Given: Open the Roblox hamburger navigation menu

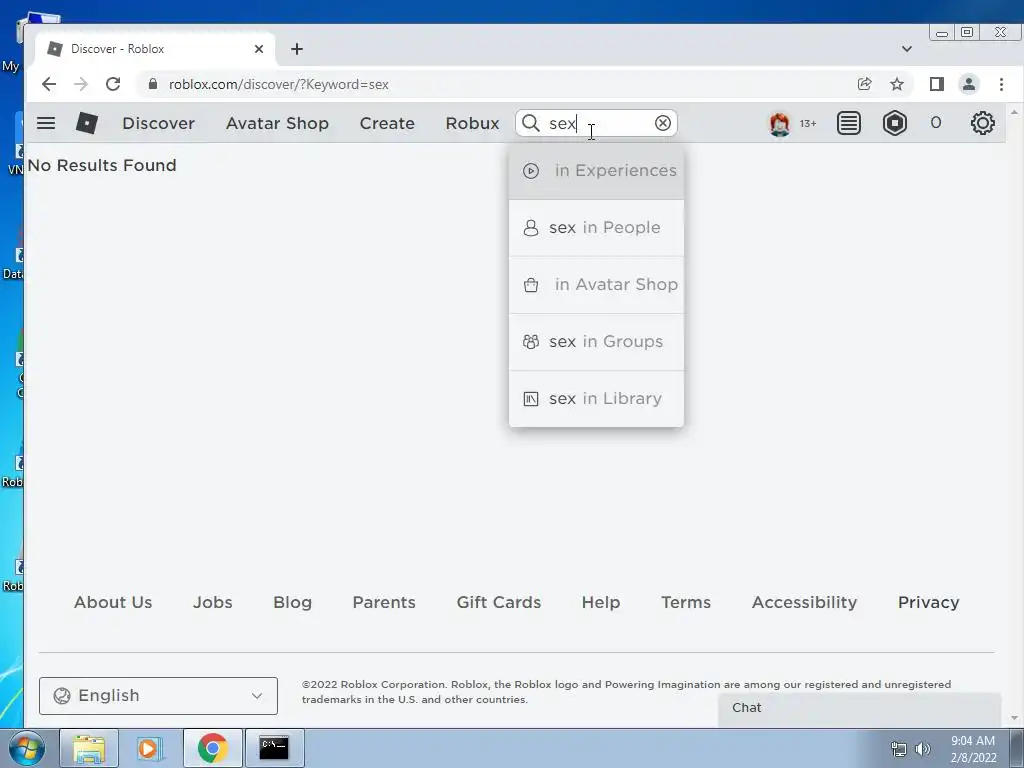Looking at the screenshot, I should coord(46,123).
